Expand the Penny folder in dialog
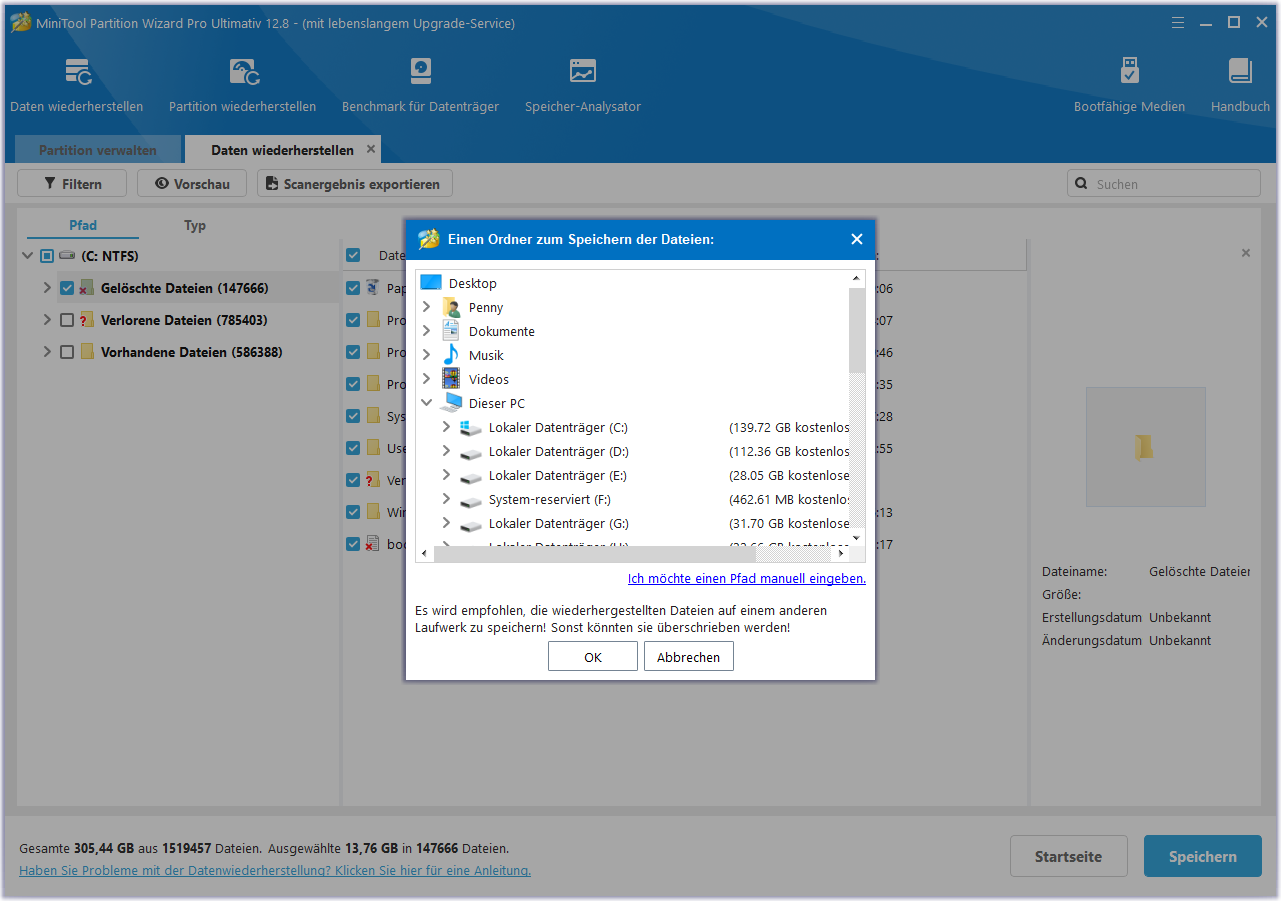Viewport: 1281px width, 901px height. 427,307
